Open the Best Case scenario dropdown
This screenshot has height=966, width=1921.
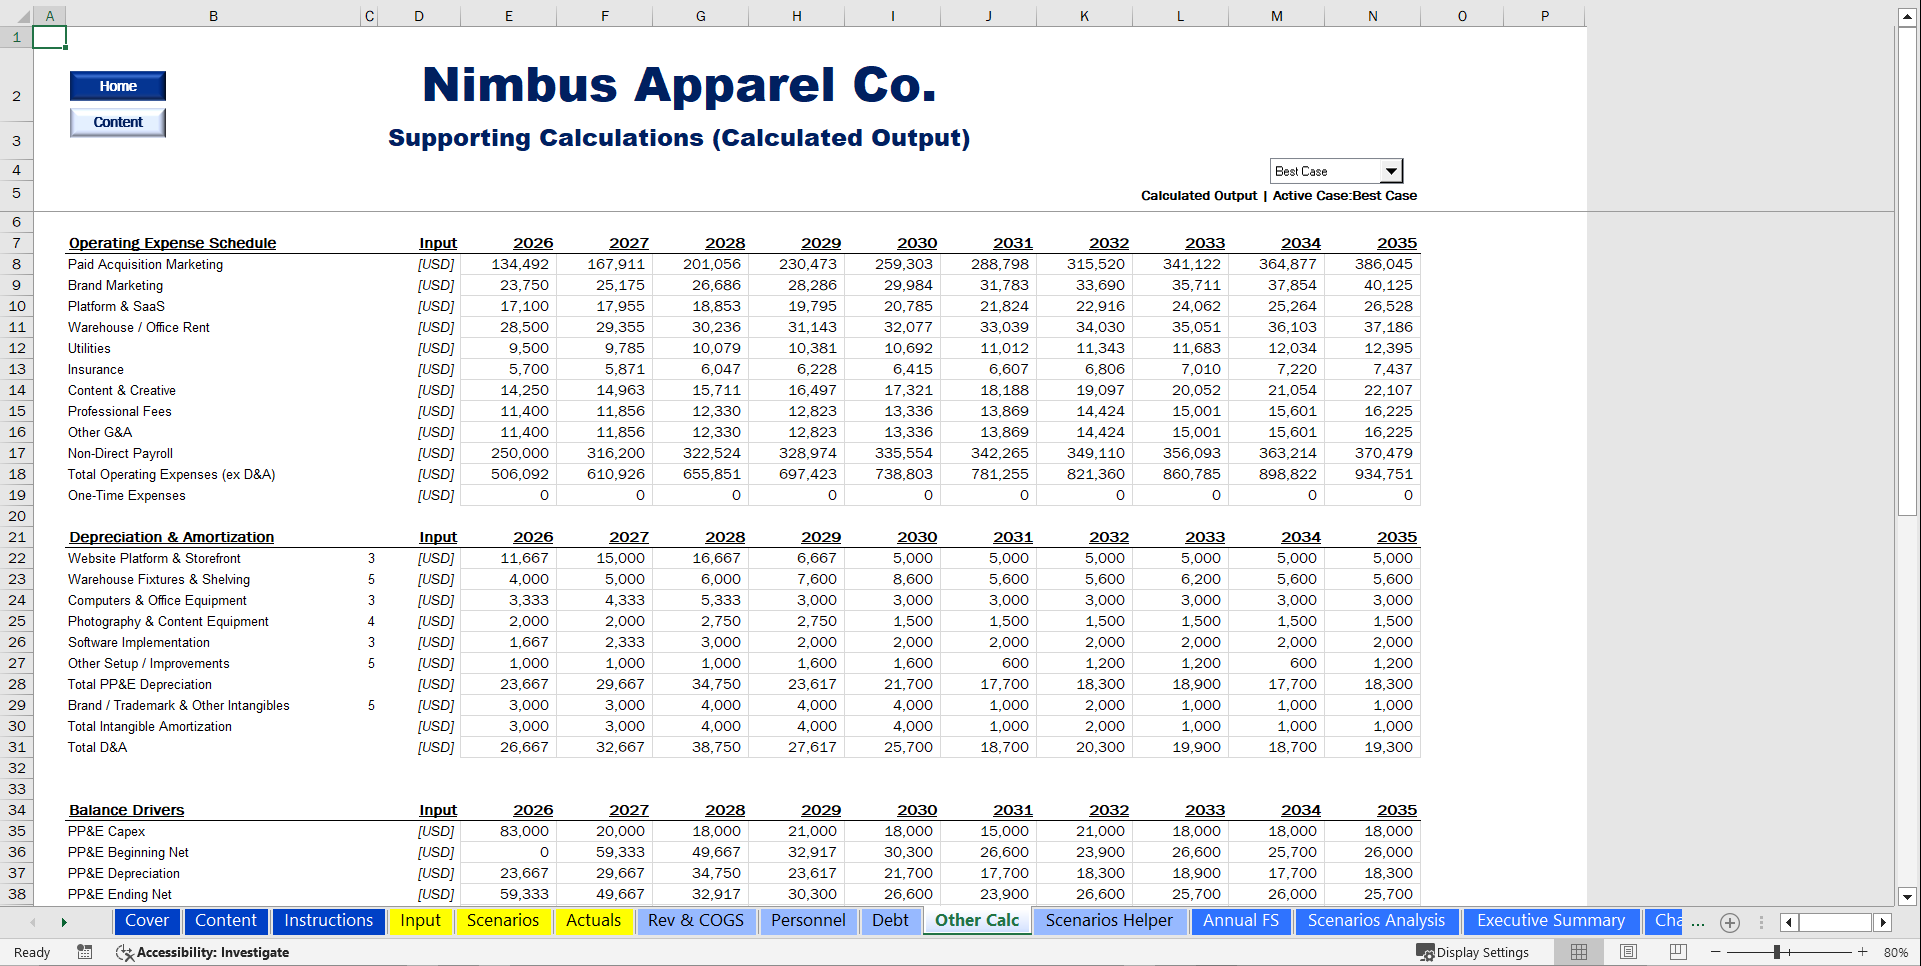click(x=1392, y=170)
